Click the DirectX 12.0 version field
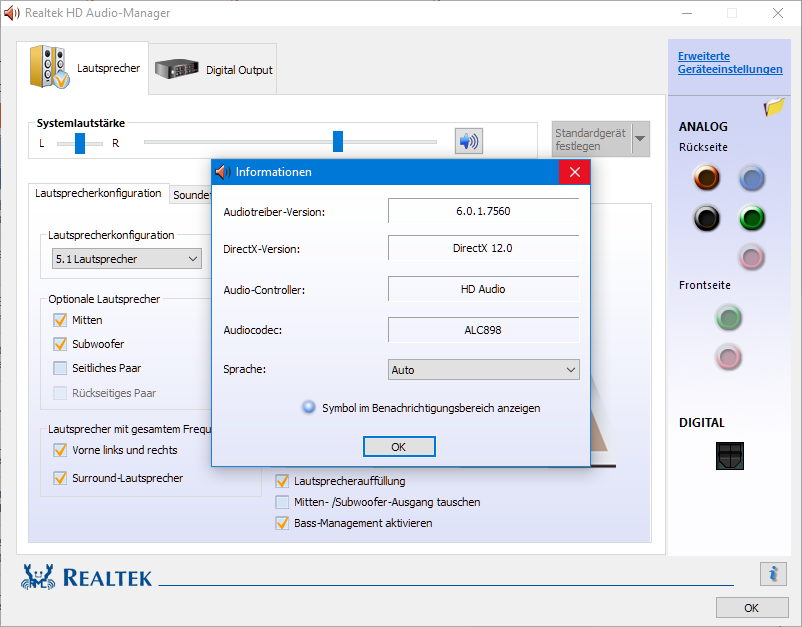Viewport: 802px width, 627px height. [483, 248]
